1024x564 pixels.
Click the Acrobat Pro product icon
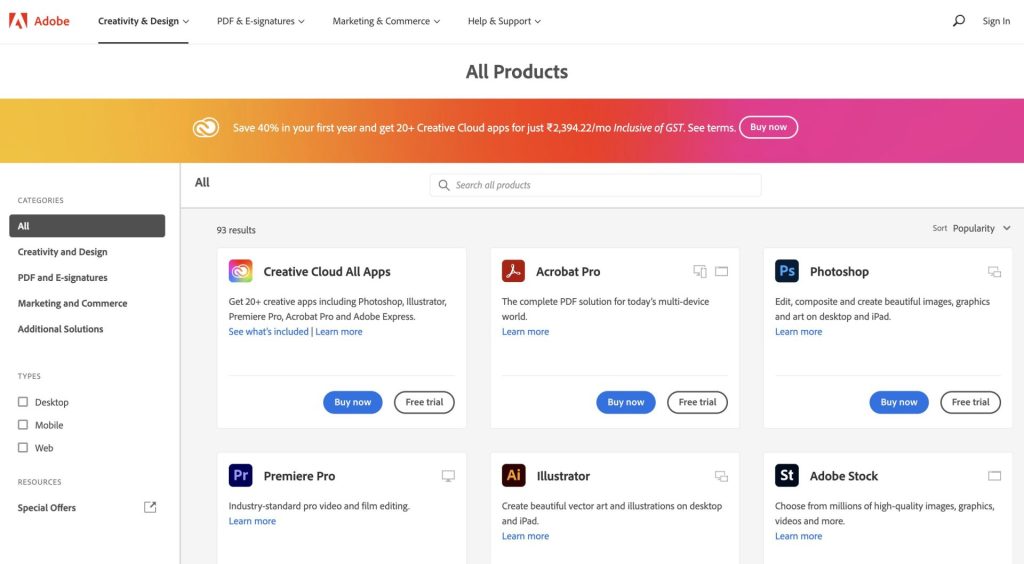coord(513,271)
